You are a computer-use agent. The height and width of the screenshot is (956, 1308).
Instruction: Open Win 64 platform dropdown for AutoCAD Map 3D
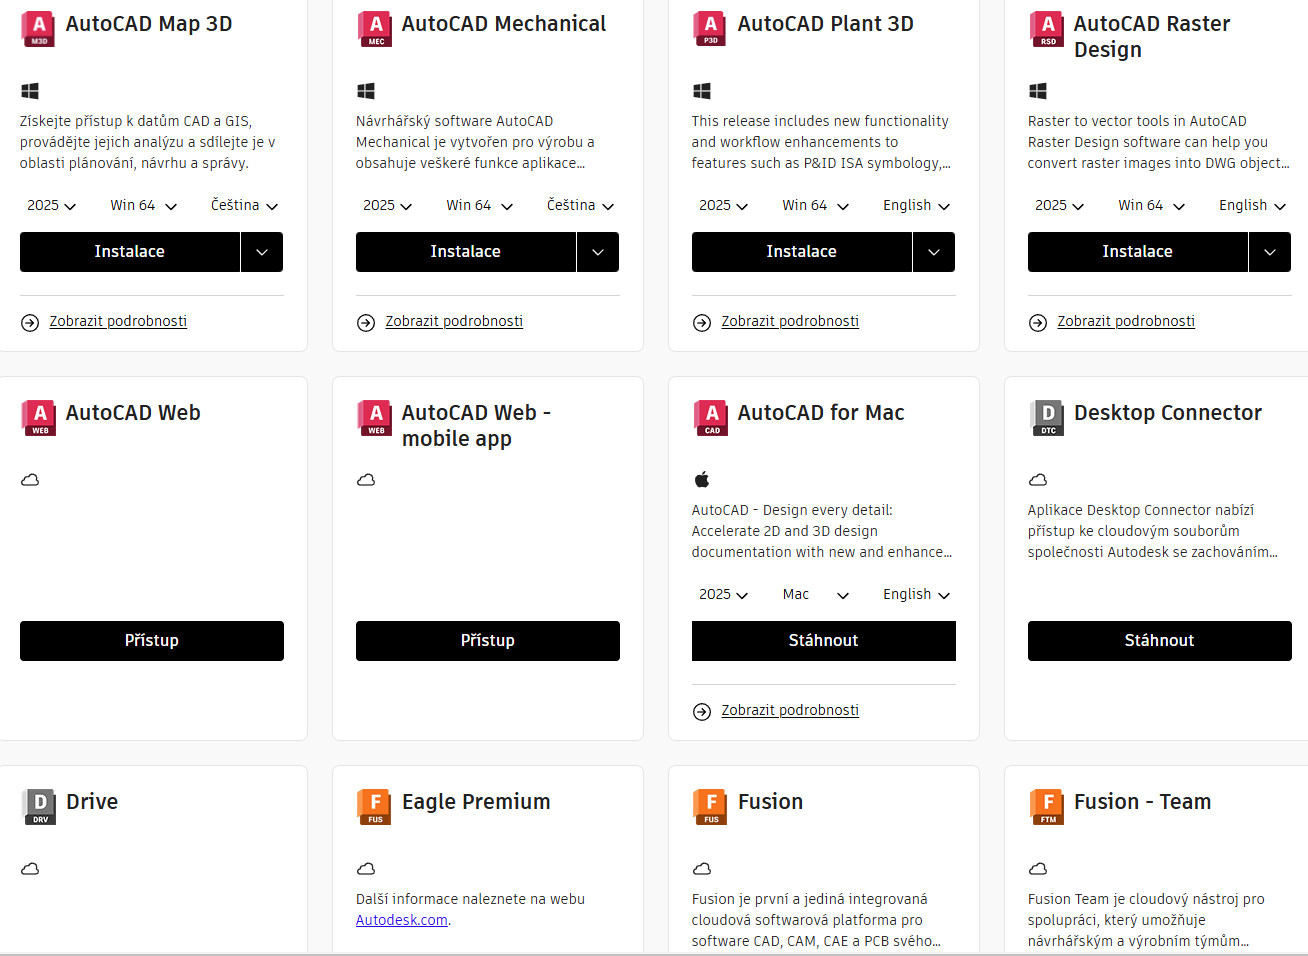(143, 205)
